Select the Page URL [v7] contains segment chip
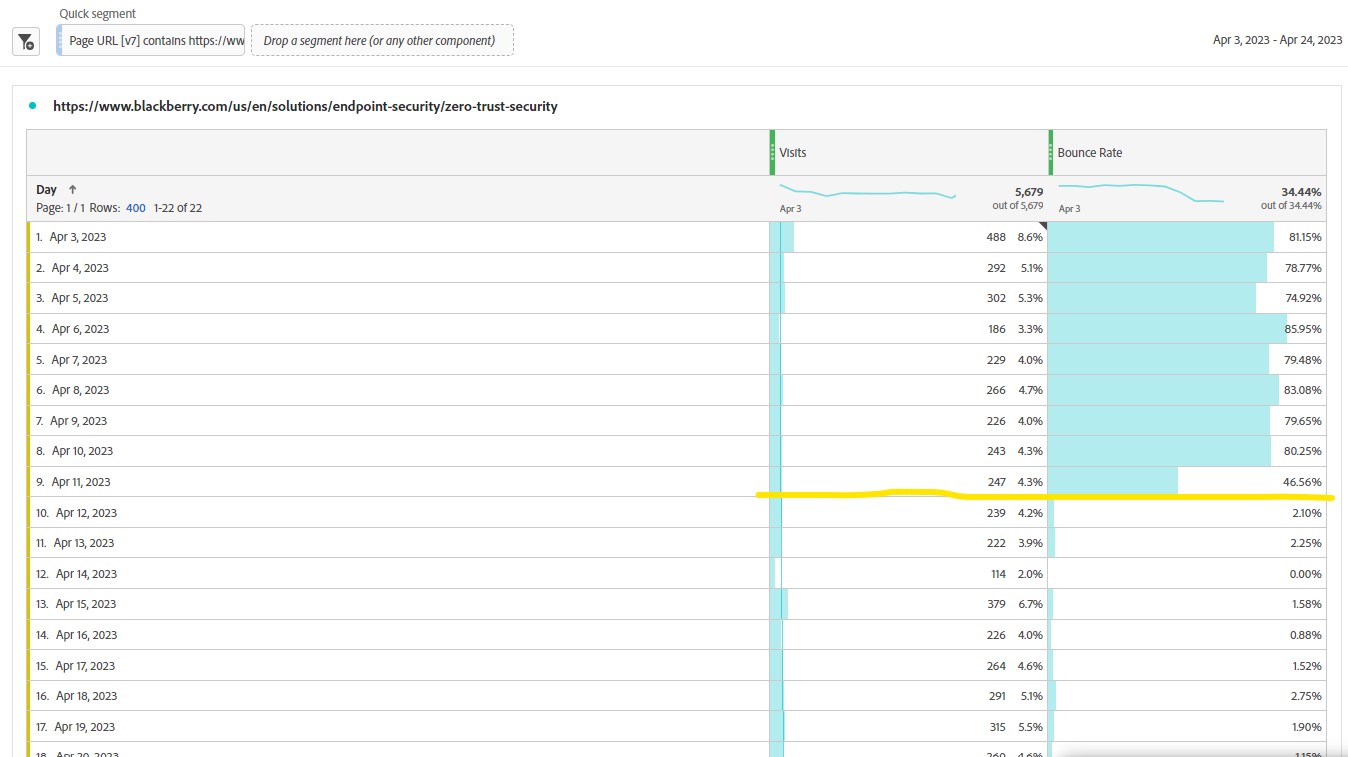Screen dimensions: 1348x757 point(155,41)
